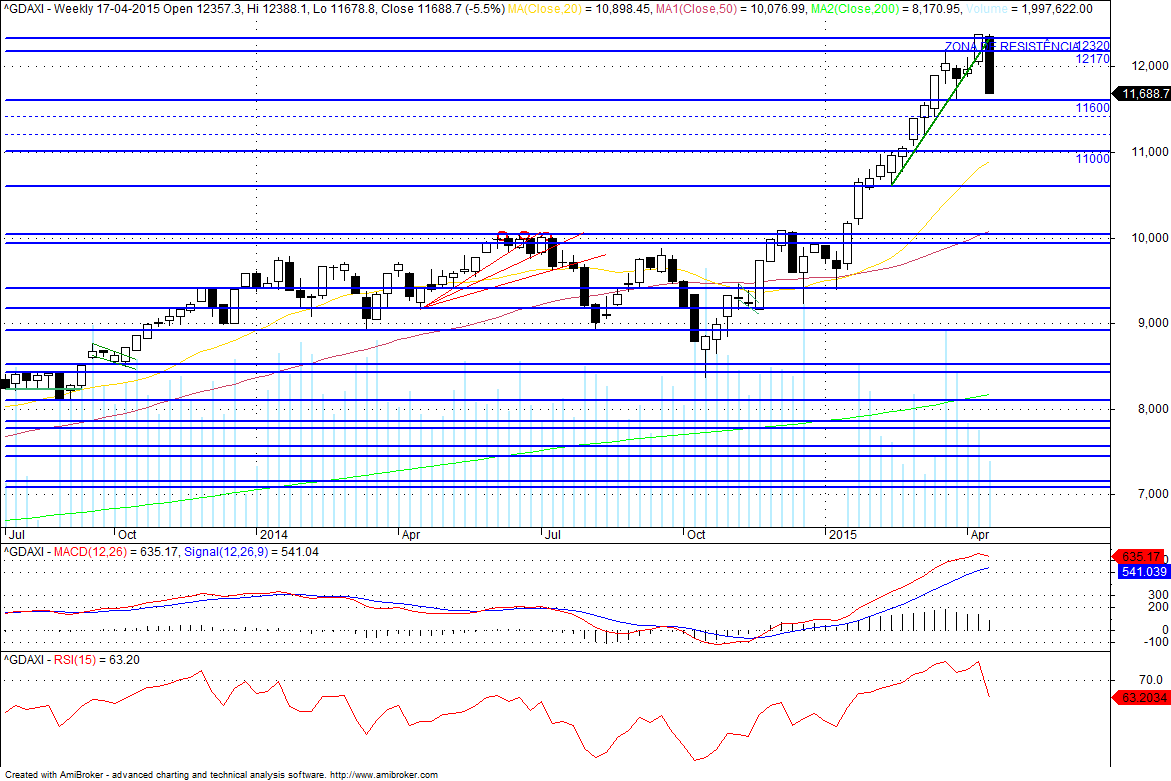Select the 12170 resistance level label
The width and height of the screenshot is (1171, 781).
tap(1092, 59)
